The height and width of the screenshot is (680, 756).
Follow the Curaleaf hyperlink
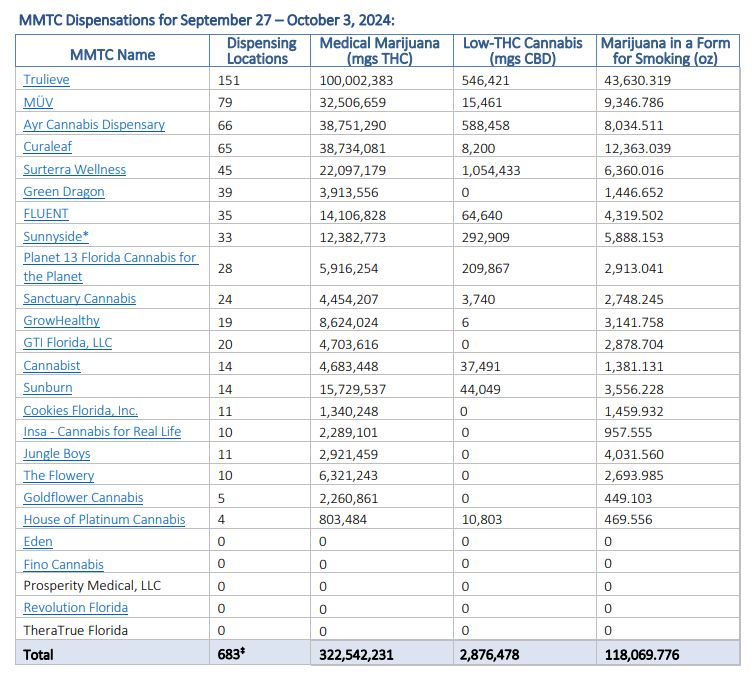(48, 147)
